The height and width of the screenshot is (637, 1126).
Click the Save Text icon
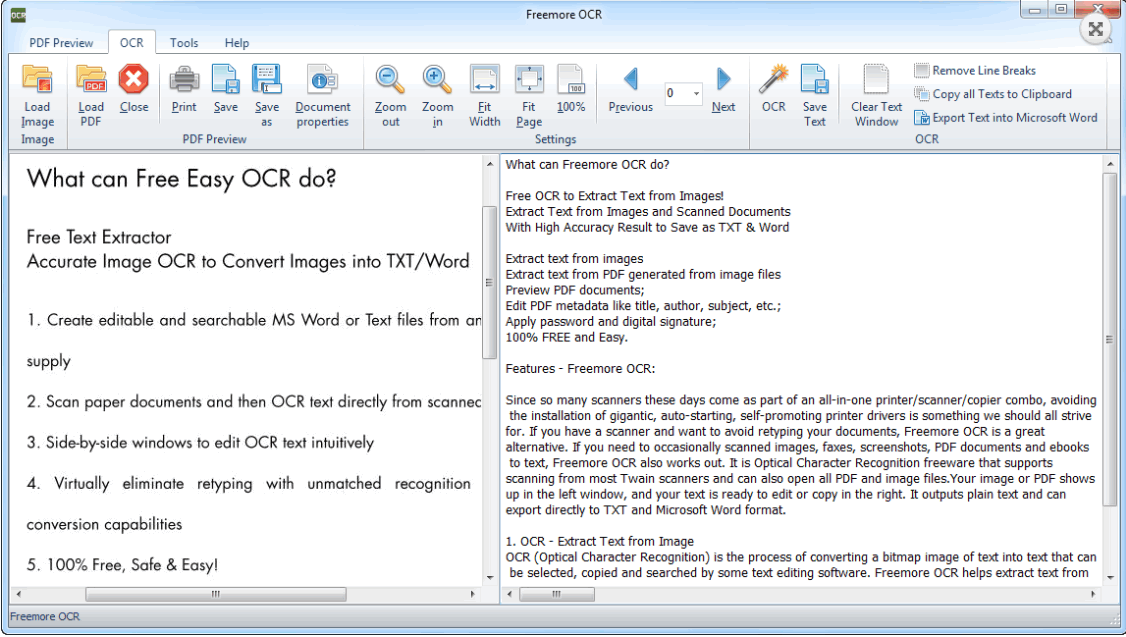point(814,79)
